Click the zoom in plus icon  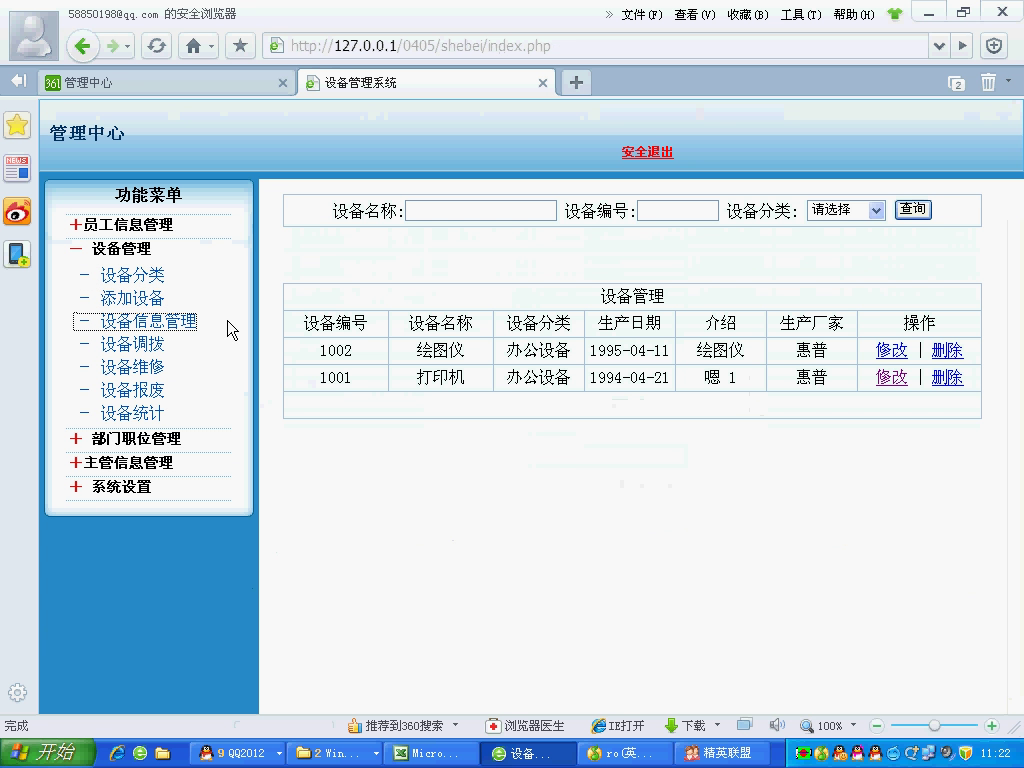pos(991,726)
